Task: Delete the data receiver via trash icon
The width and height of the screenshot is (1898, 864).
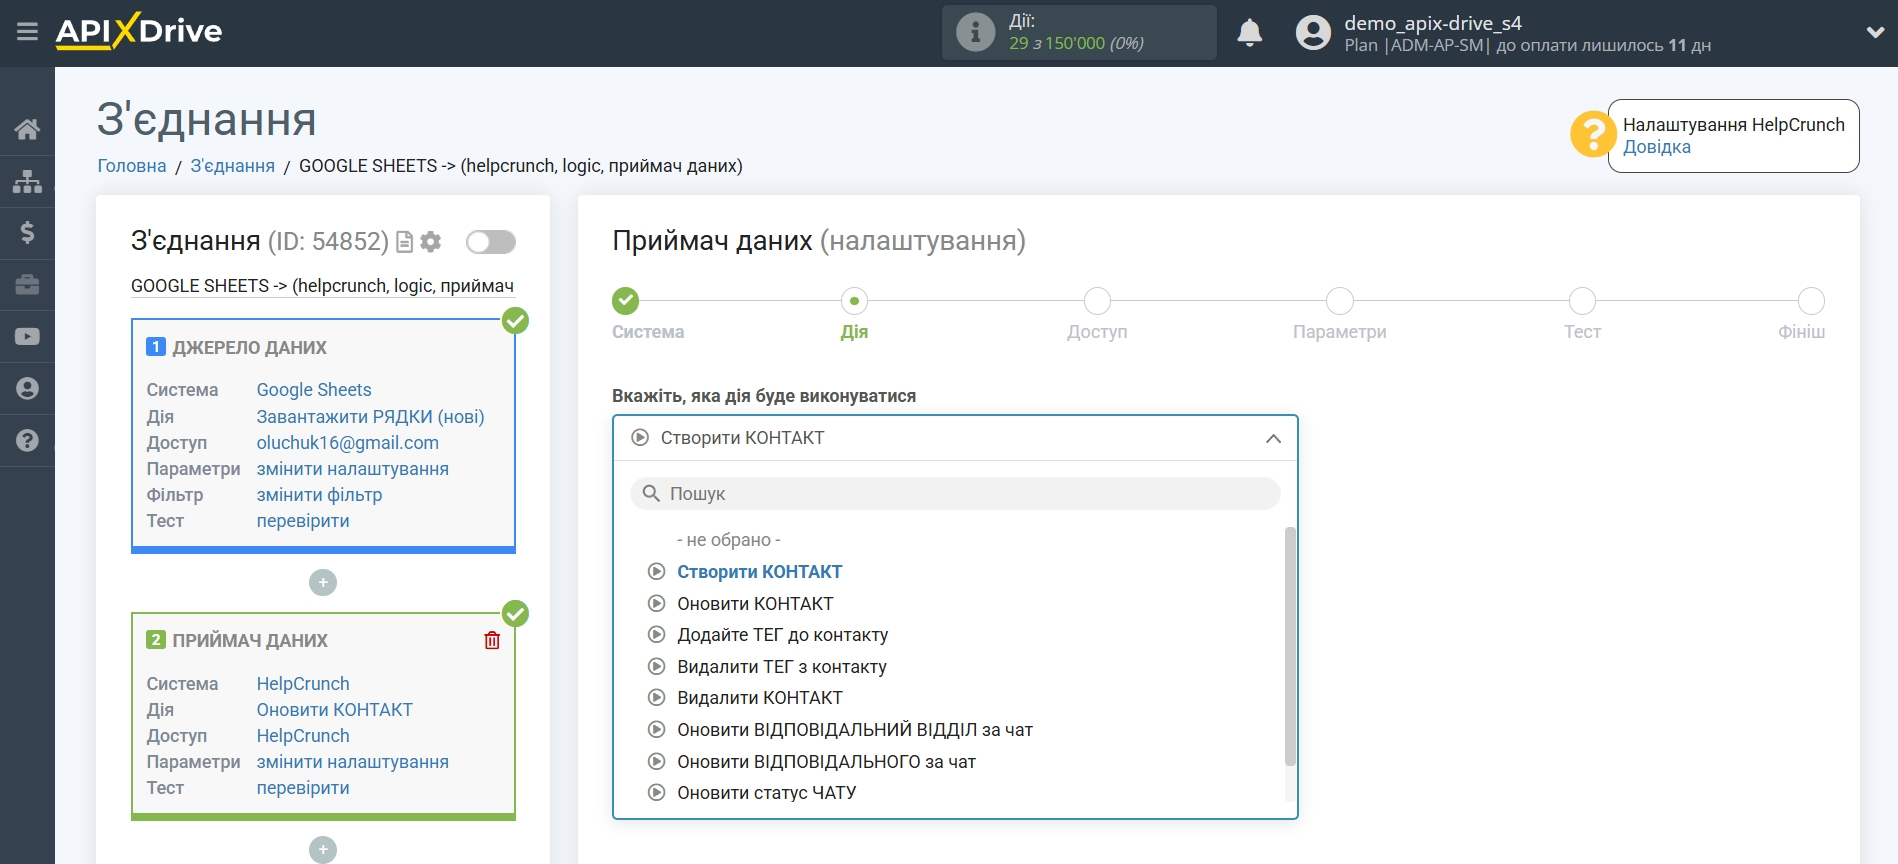Action: 492,640
